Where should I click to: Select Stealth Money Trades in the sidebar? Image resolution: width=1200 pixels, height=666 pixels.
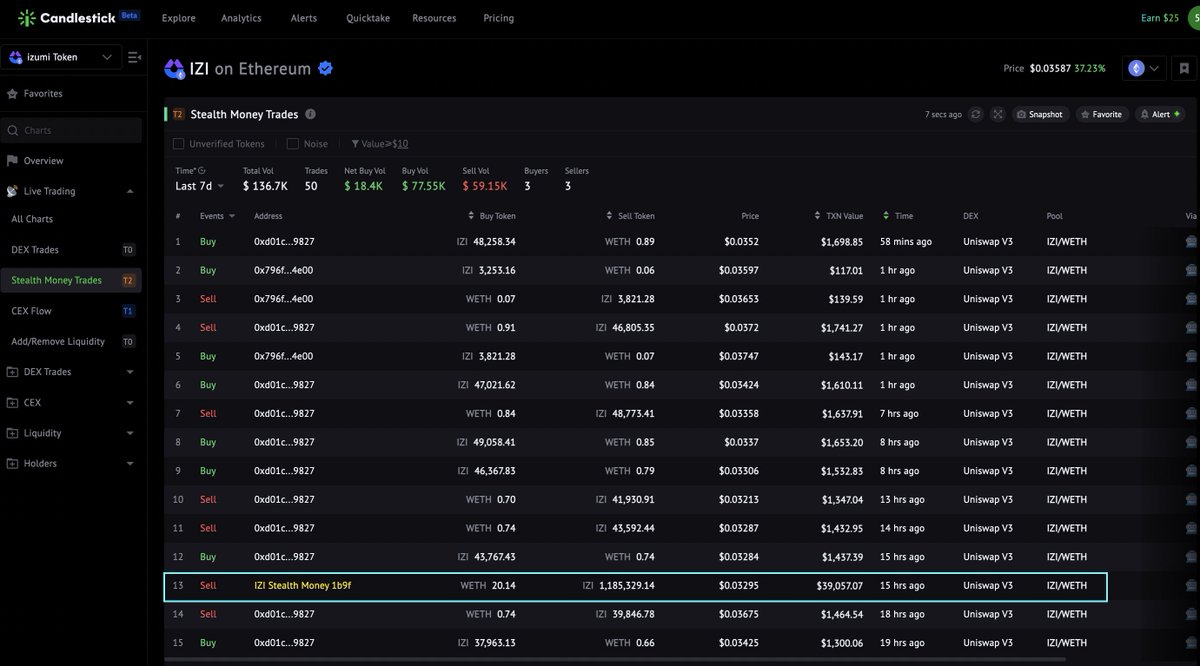tap(70, 281)
